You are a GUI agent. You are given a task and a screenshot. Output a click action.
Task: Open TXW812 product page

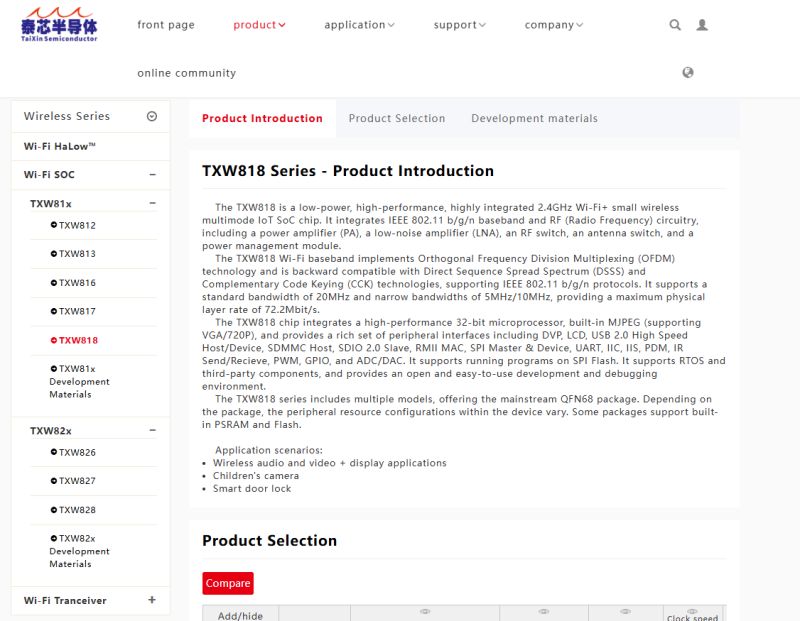77,225
